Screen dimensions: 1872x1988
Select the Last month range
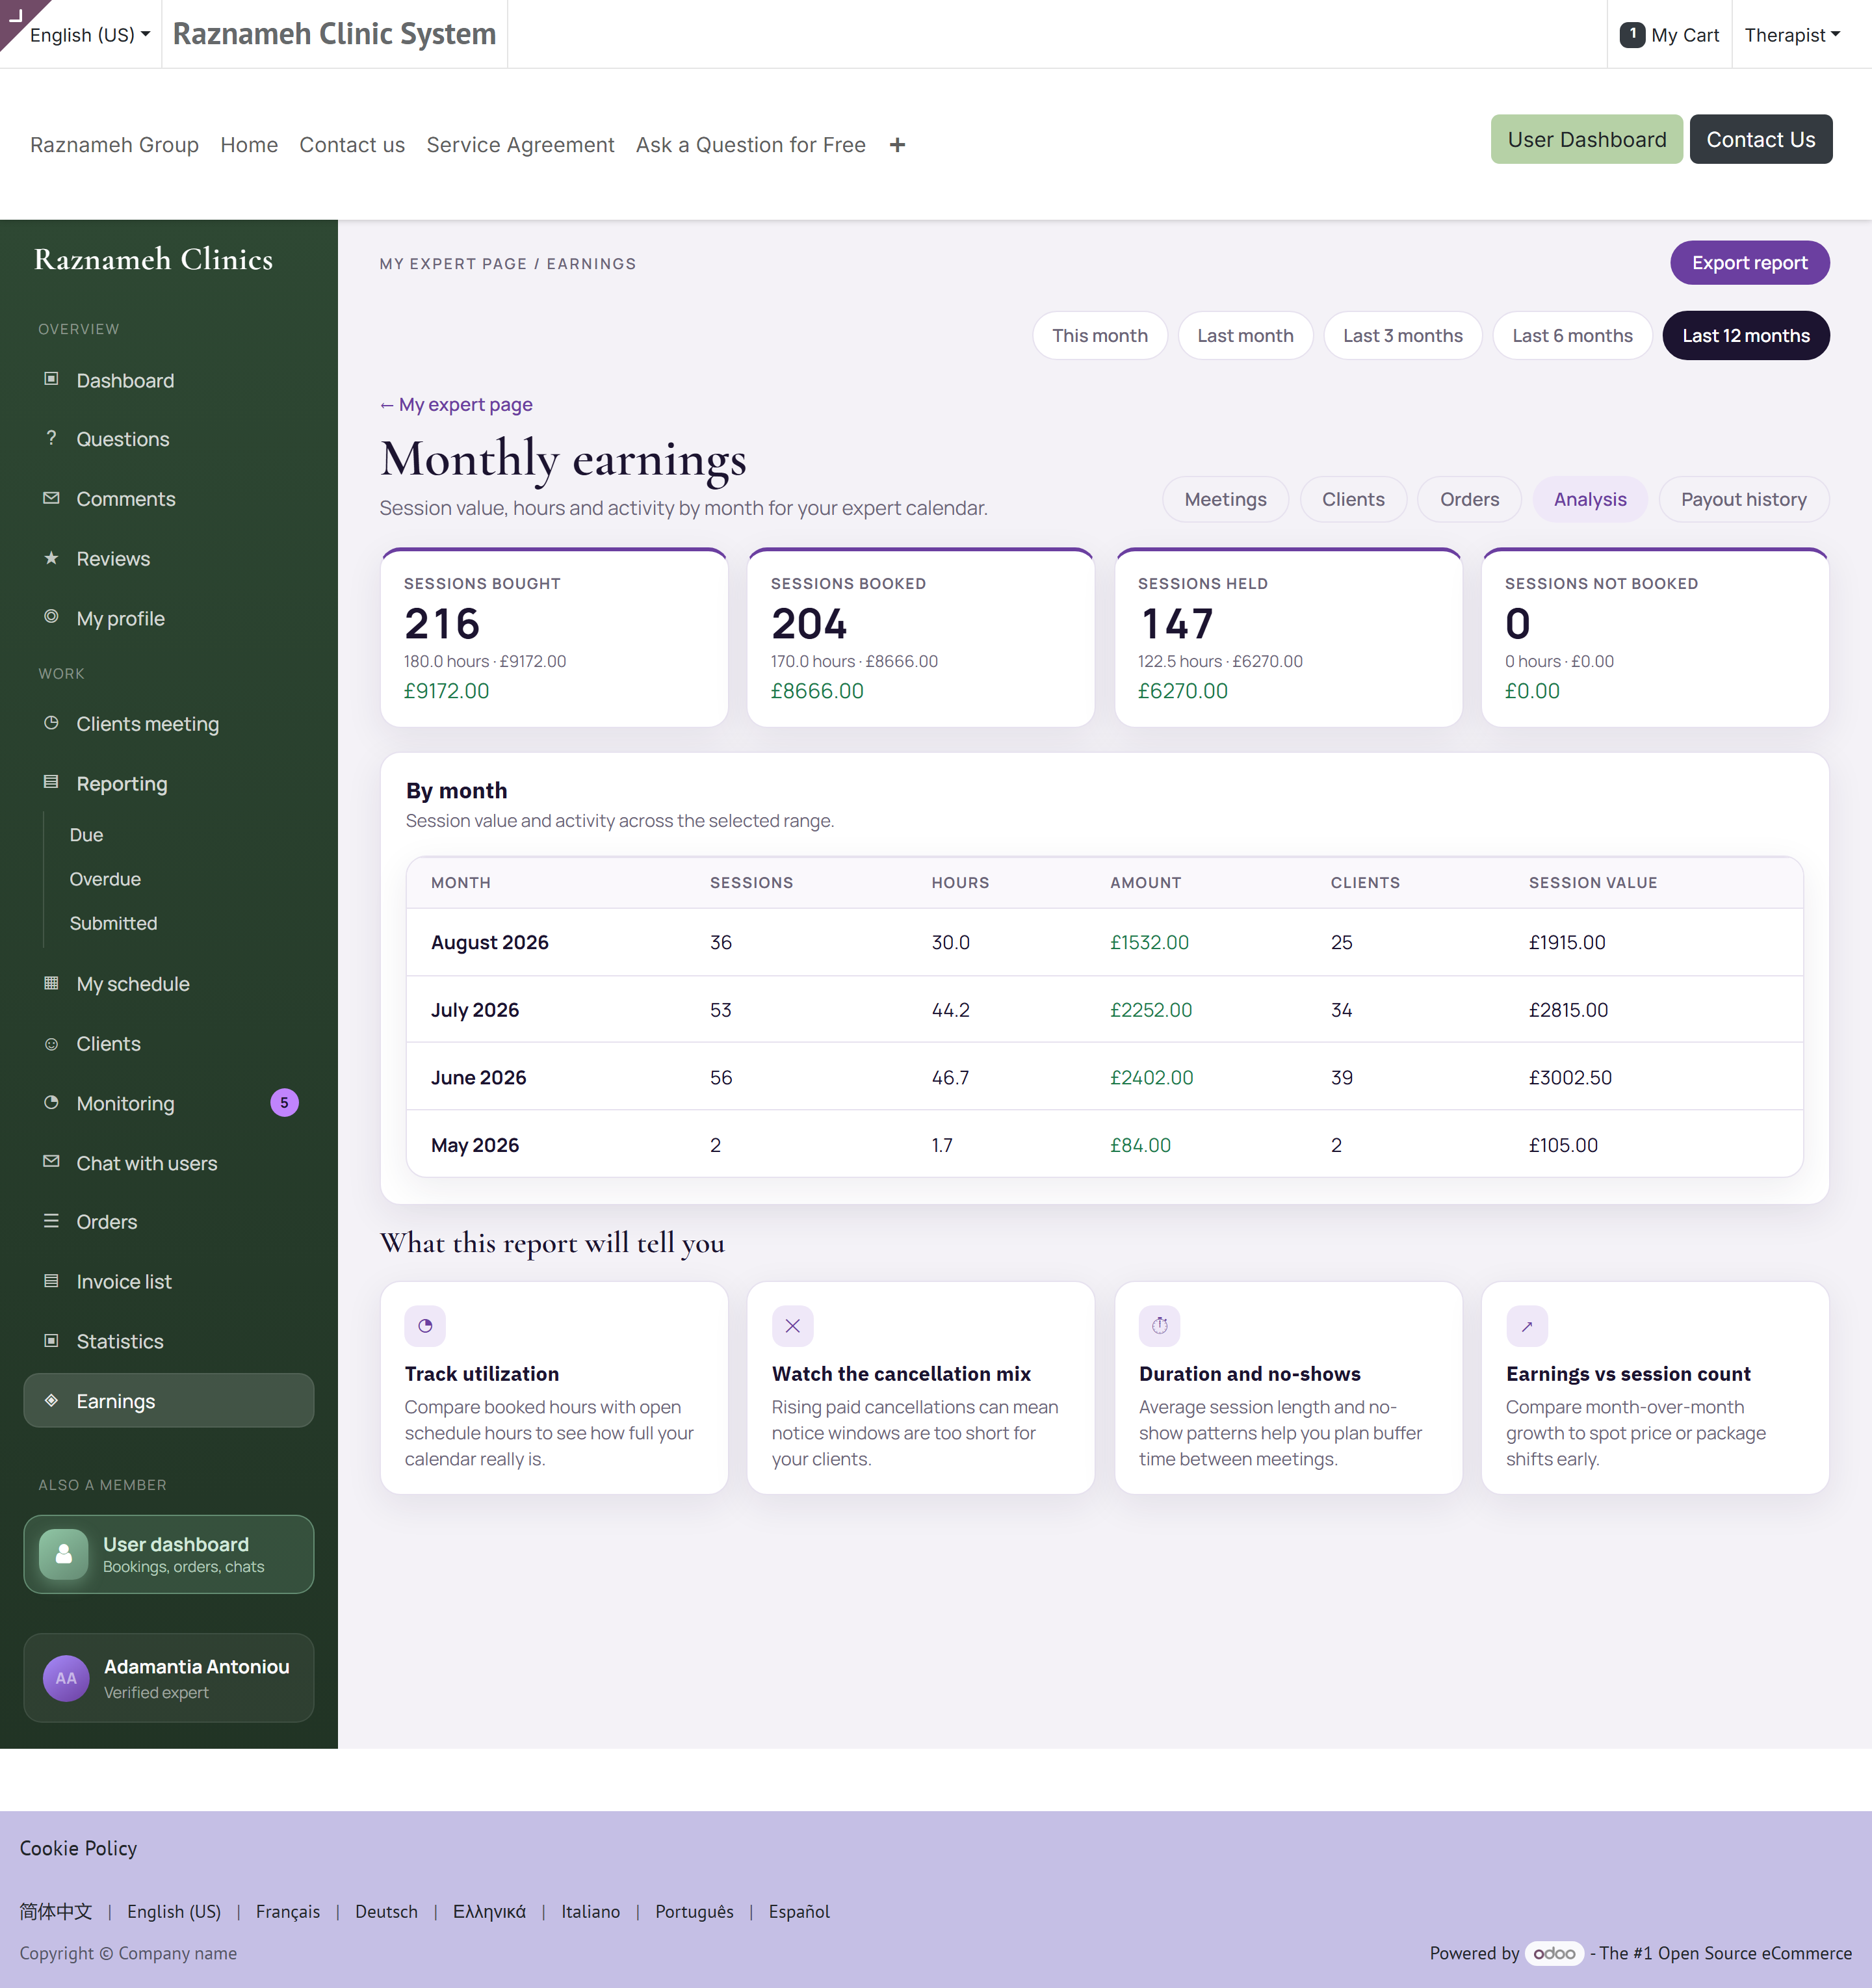1245,335
